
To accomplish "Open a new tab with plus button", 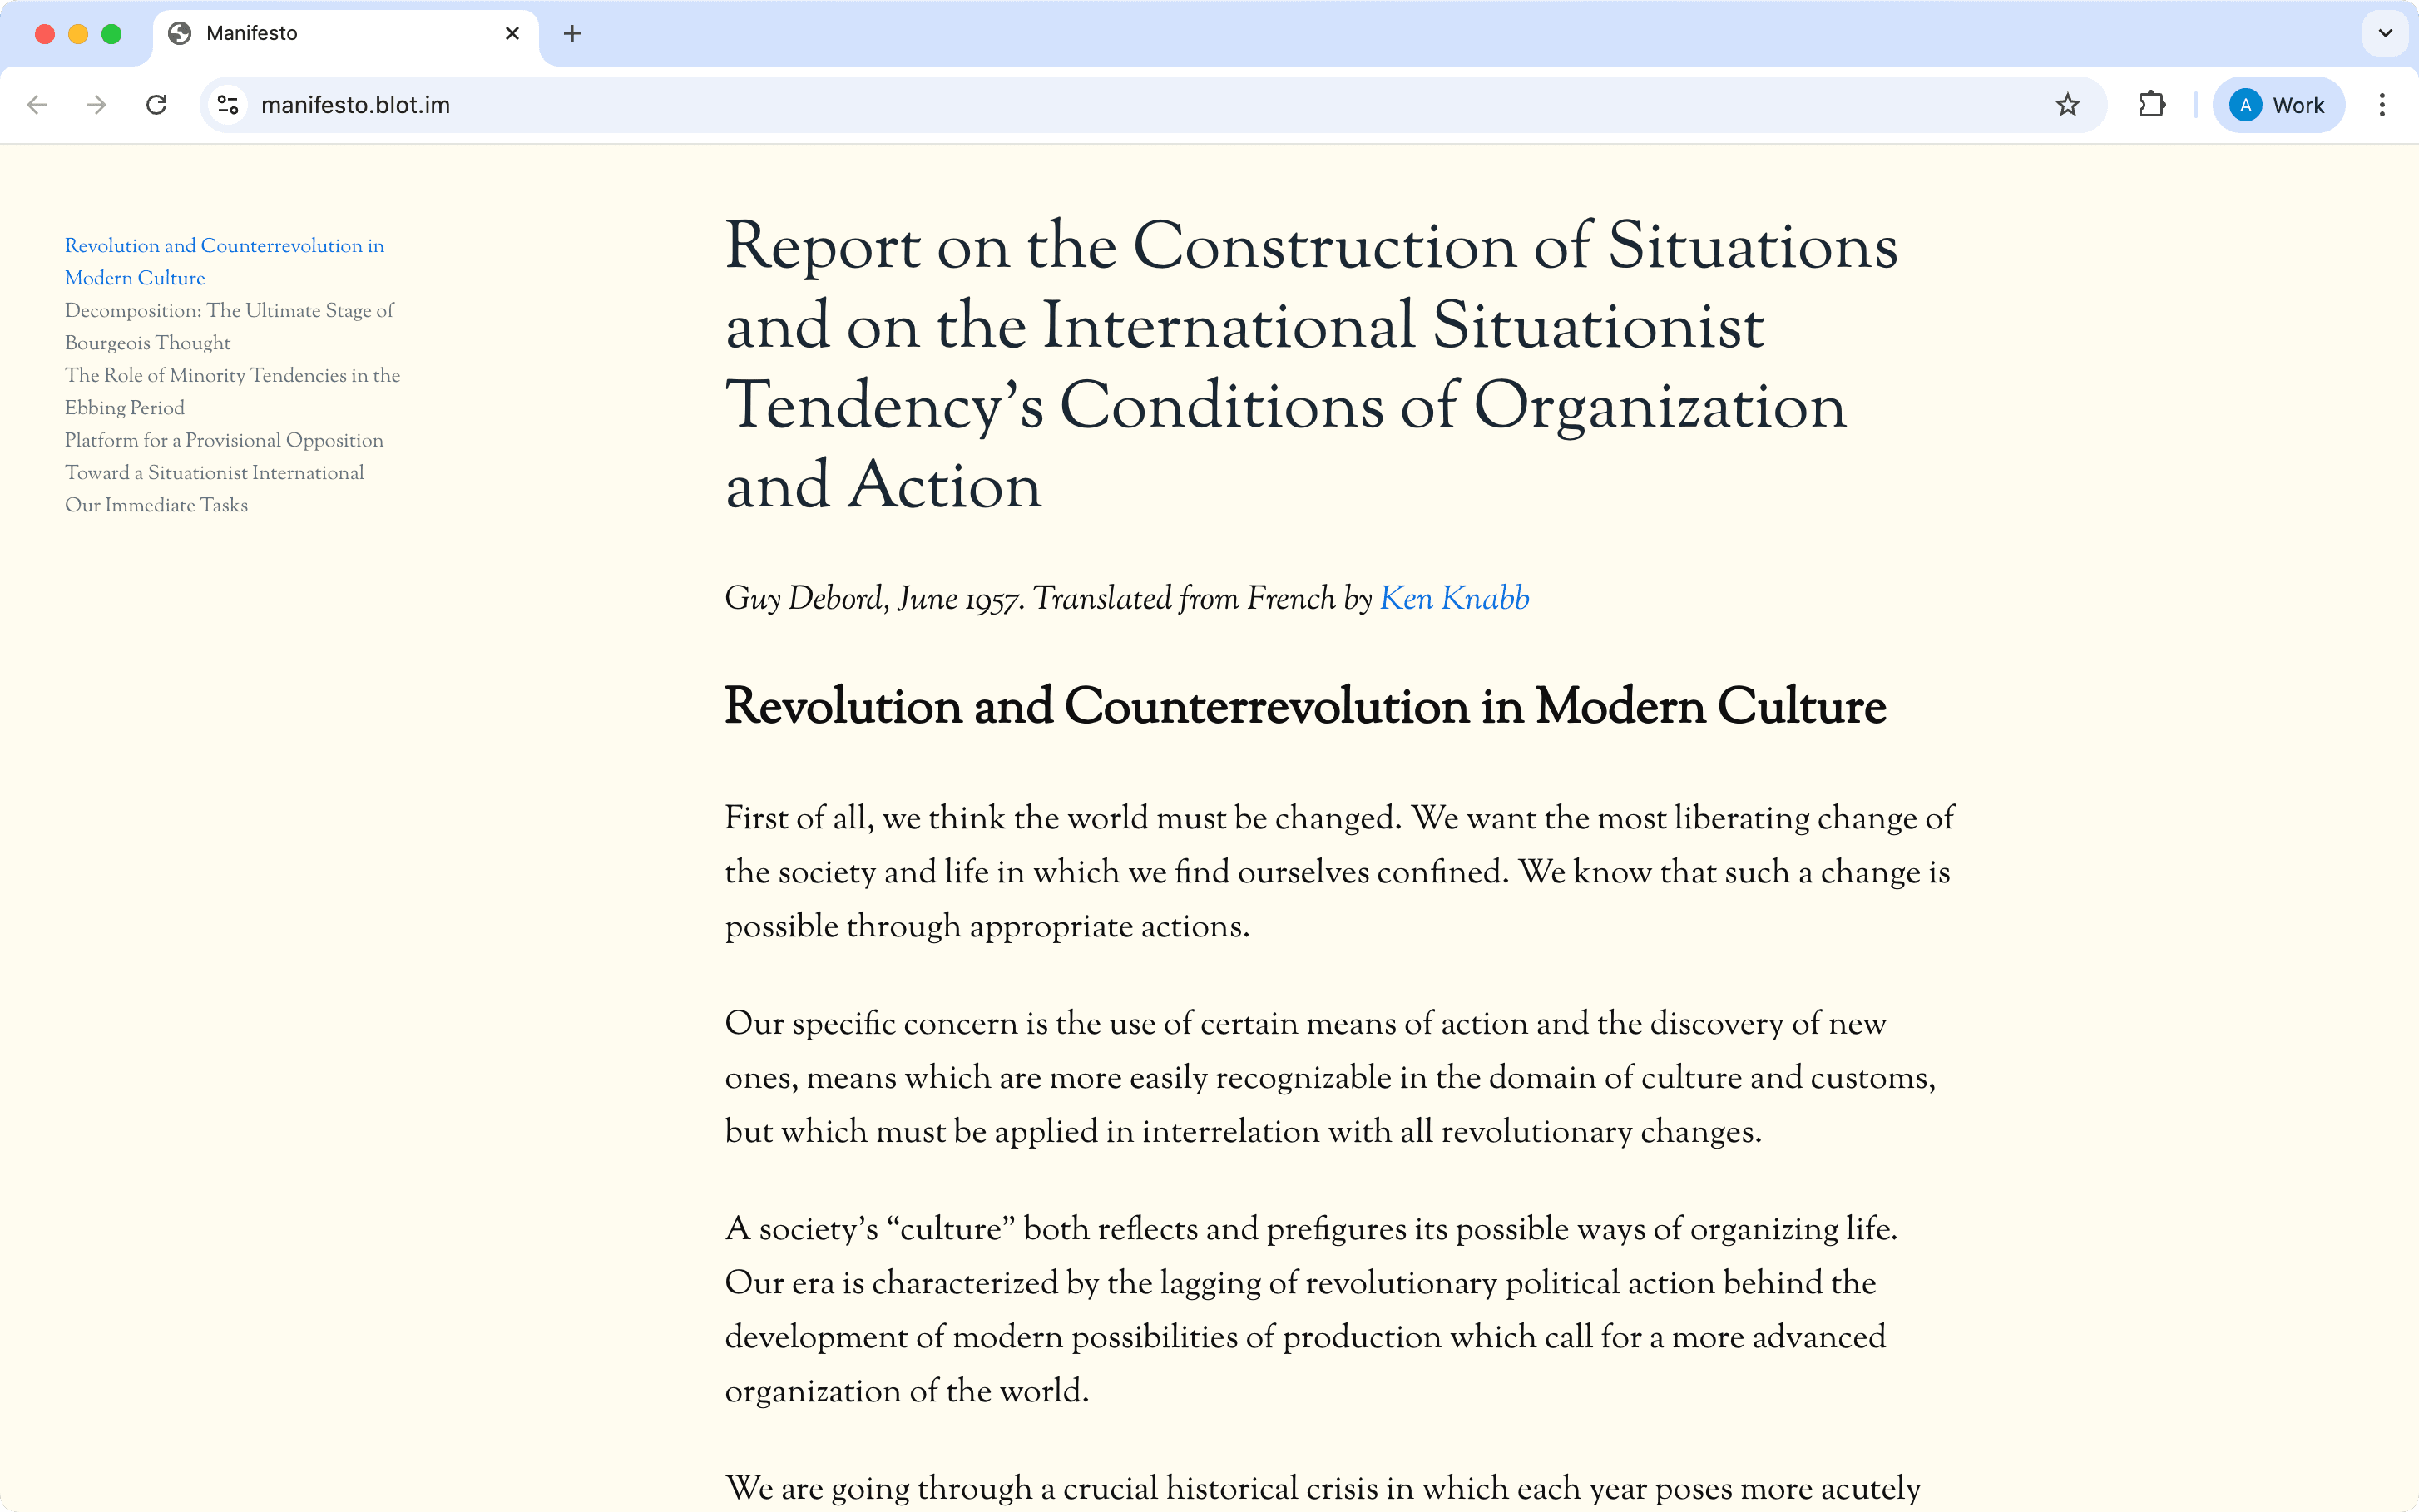I will tap(572, 33).
